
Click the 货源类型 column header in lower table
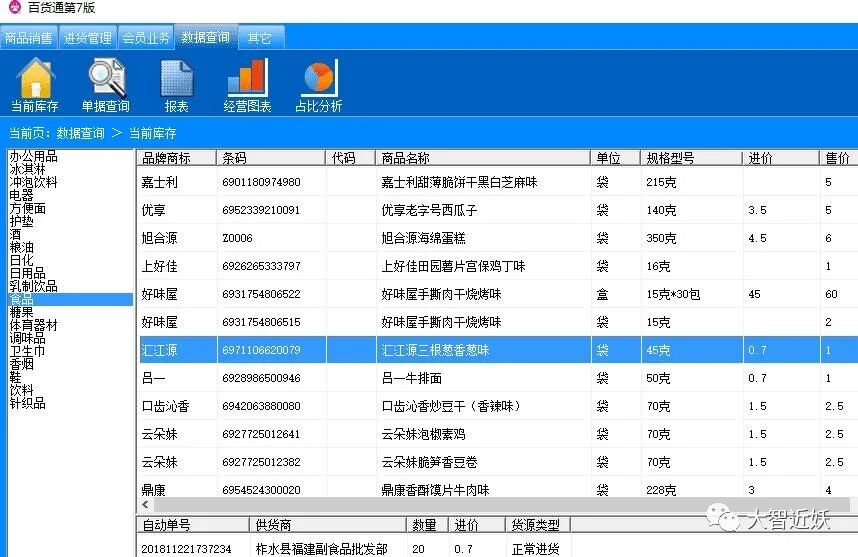[x=537, y=525]
